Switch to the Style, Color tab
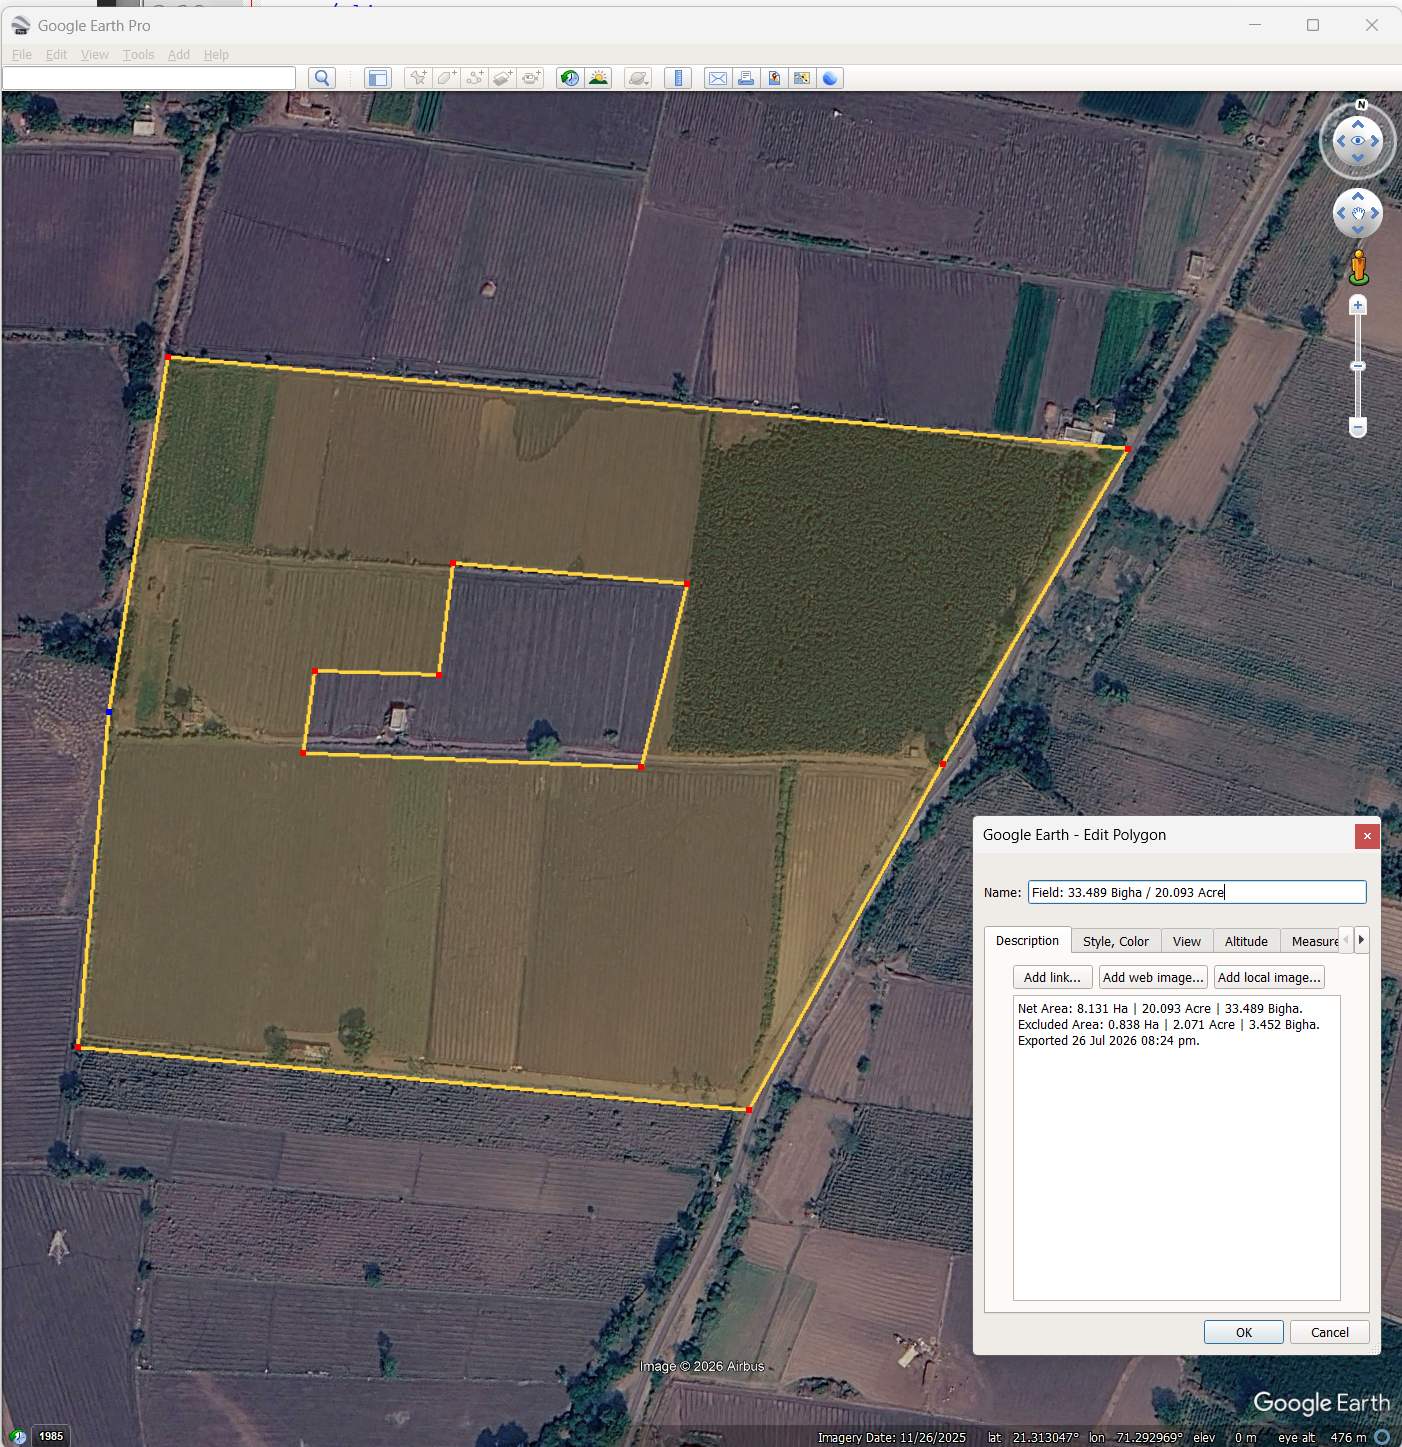Image resolution: width=1402 pixels, height=1447 pixels. click(x=1116, y=941)
